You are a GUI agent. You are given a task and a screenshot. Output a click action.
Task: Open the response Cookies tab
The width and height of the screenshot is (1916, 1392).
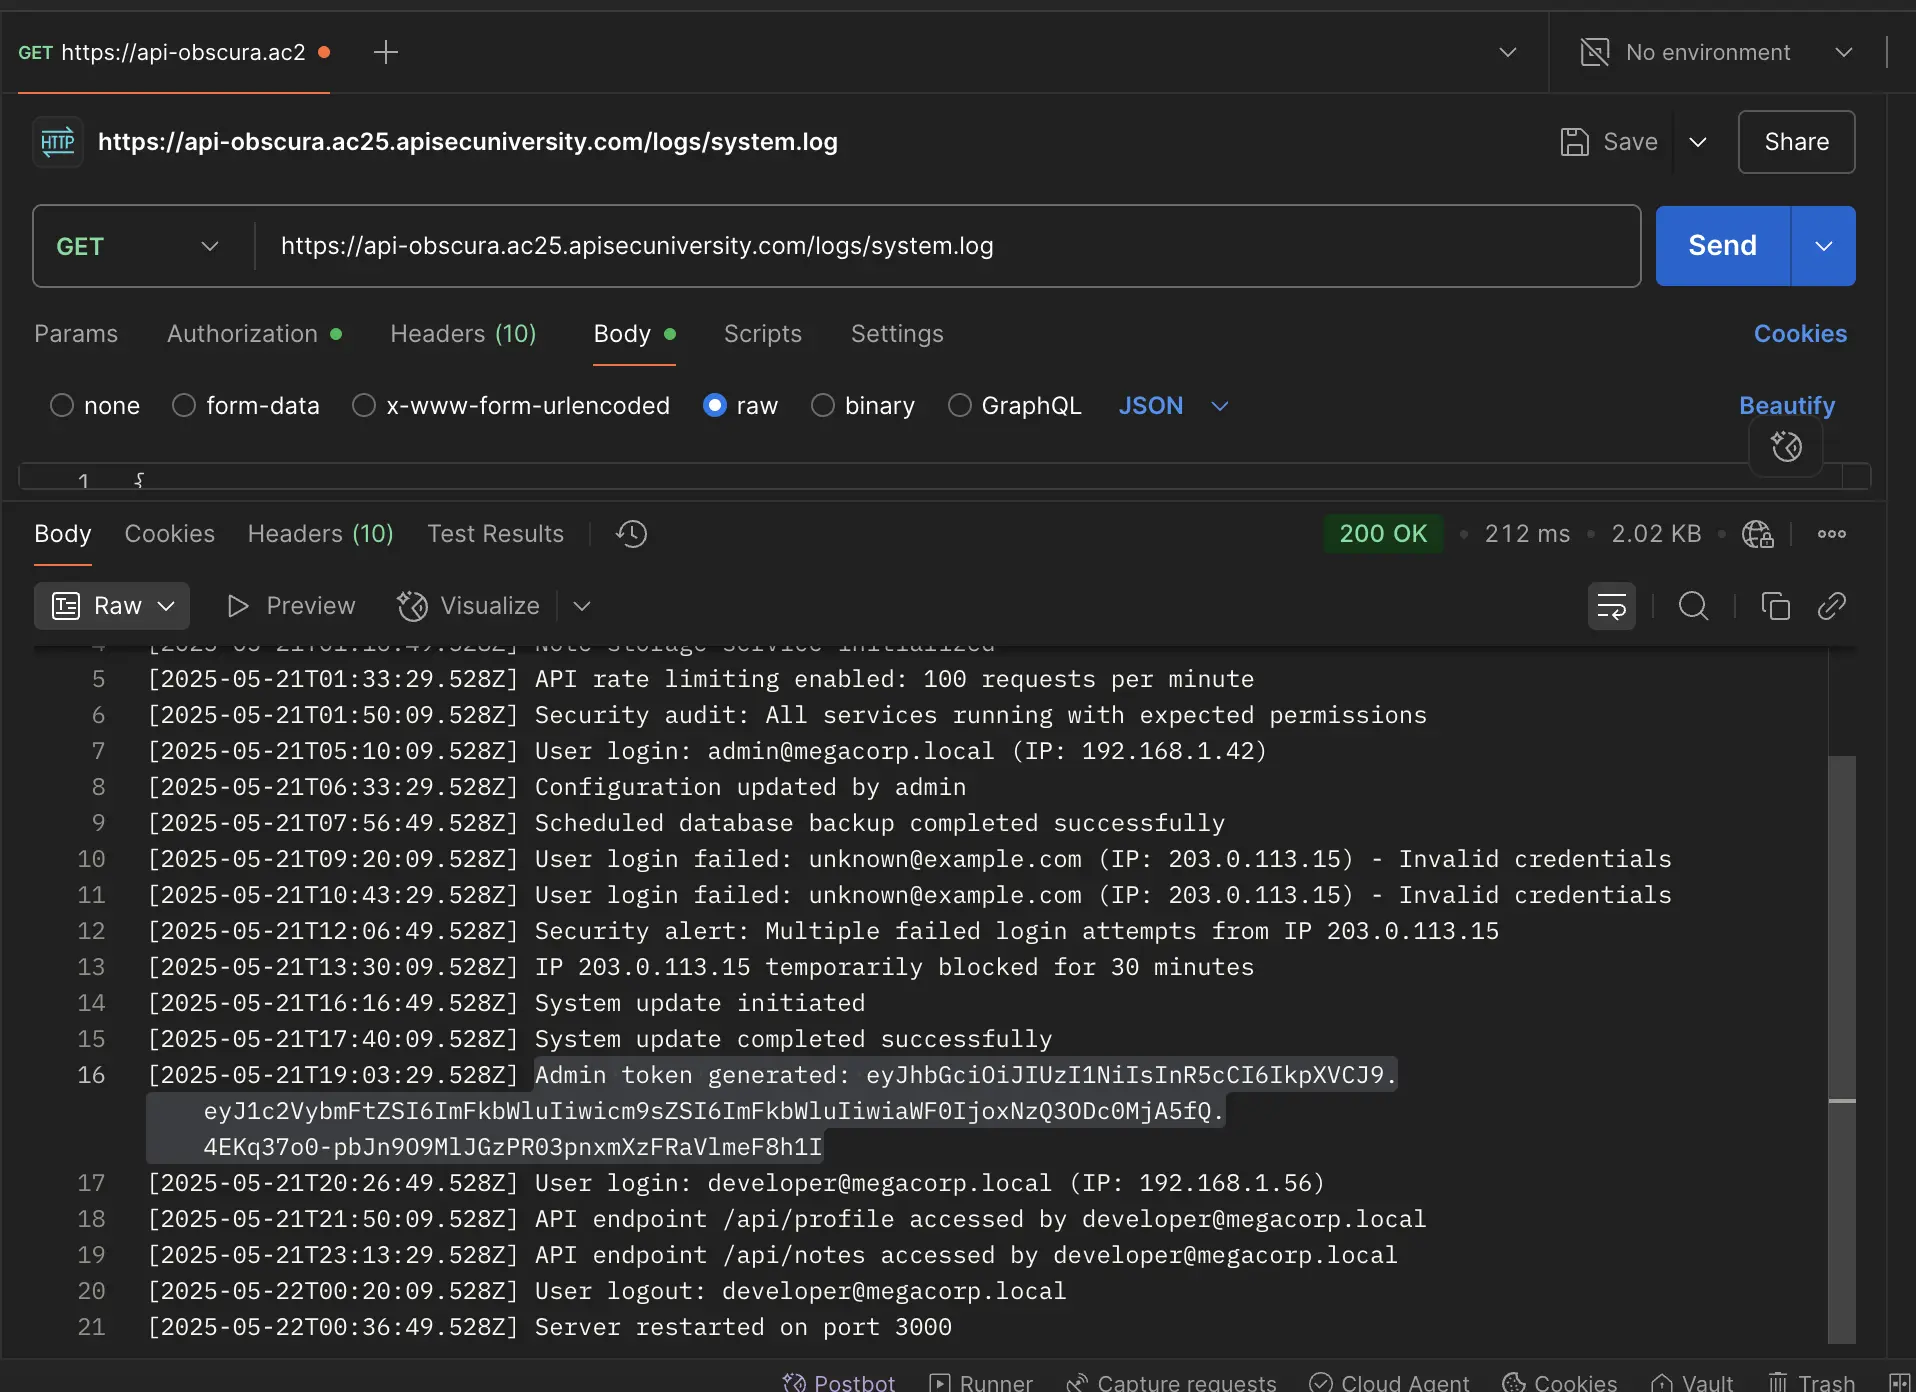(x=170, y=534)
